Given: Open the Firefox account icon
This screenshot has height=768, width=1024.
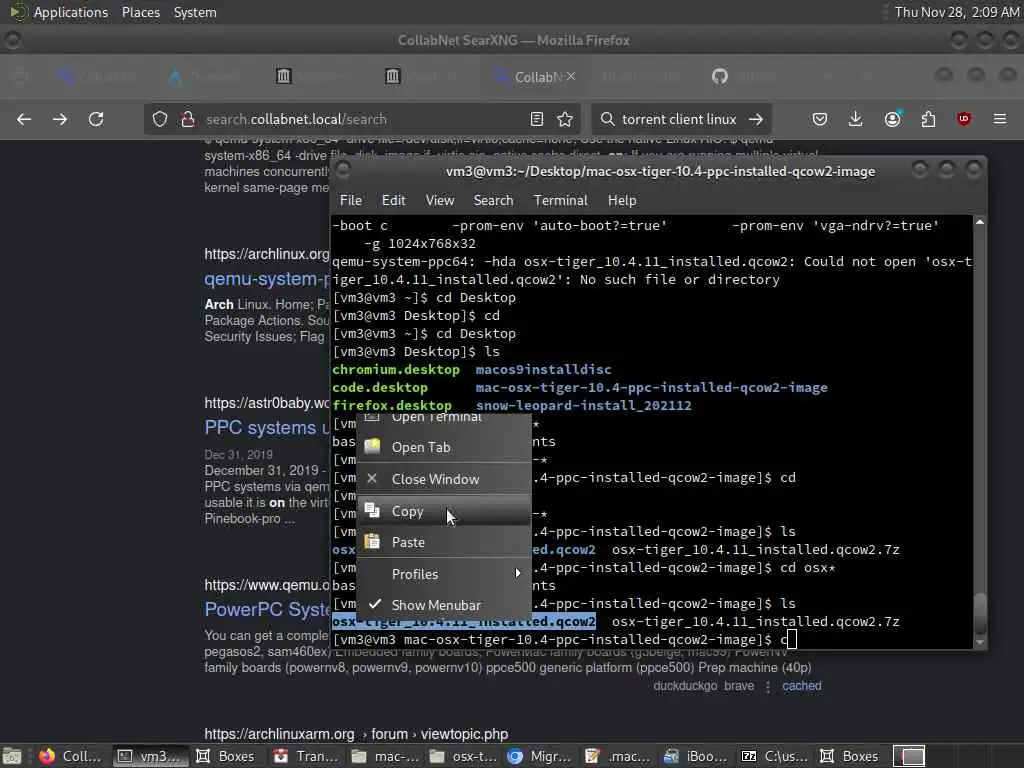Looking at the screenshot, I should [x=892, y=119].
